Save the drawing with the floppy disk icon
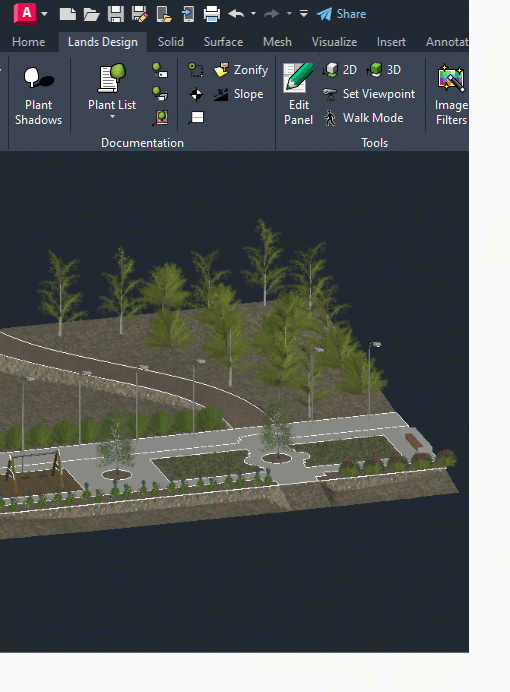 (116, 14)
